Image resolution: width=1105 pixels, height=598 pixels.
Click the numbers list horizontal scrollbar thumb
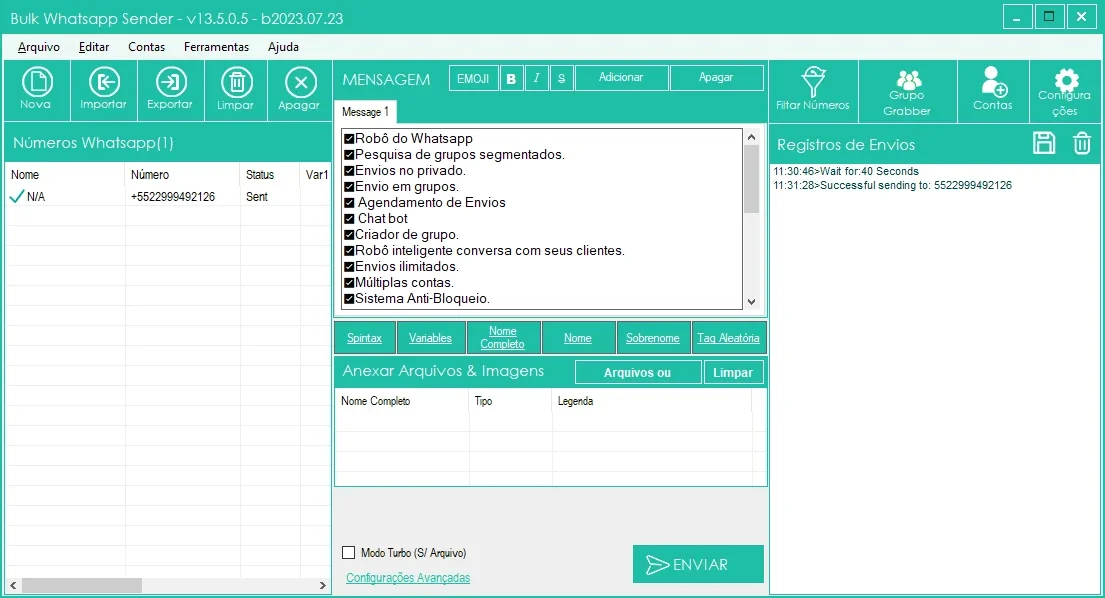tap(82, 585)
